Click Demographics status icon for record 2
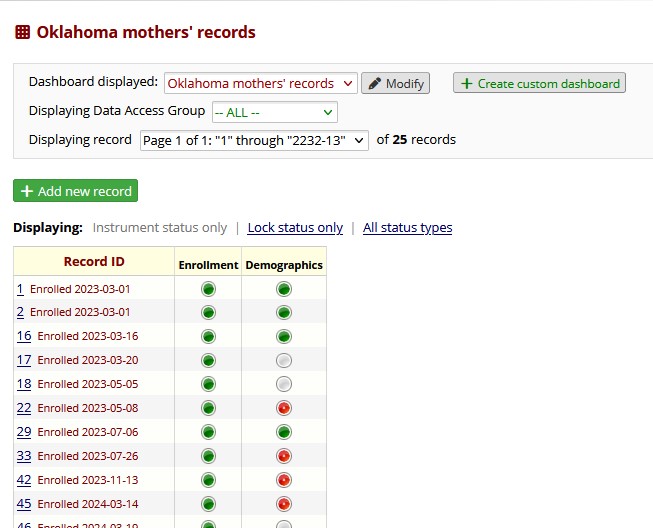The width and height of the screenshot is (653, 528). [284, 313]
